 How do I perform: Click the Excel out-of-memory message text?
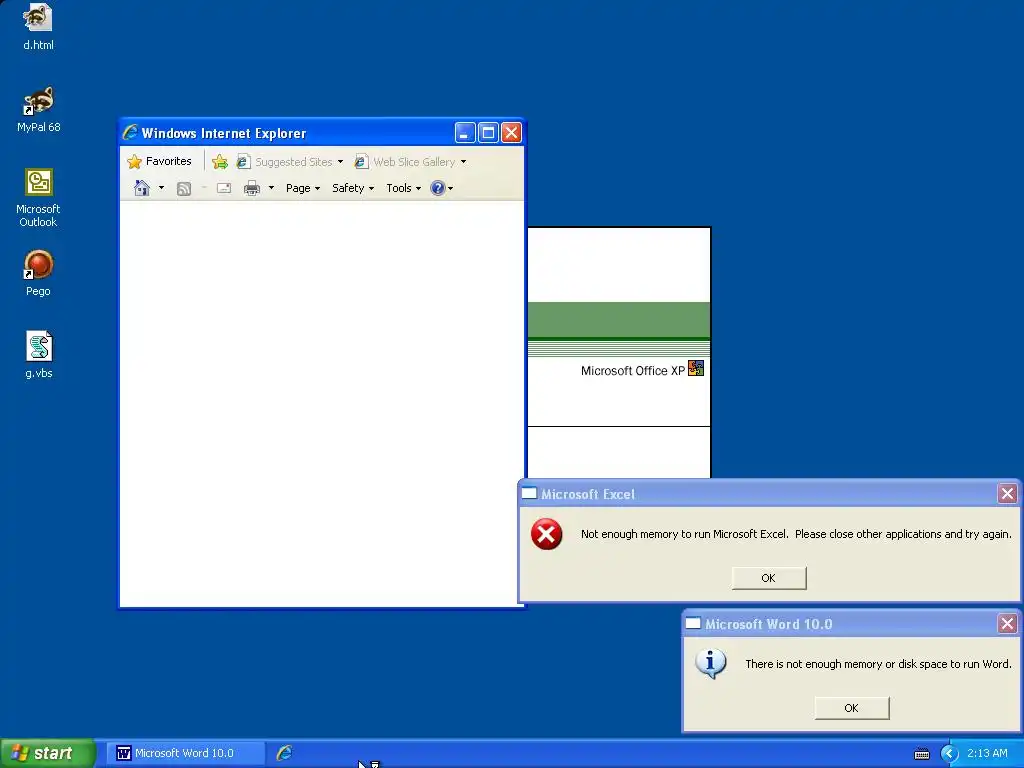(796, 534)
